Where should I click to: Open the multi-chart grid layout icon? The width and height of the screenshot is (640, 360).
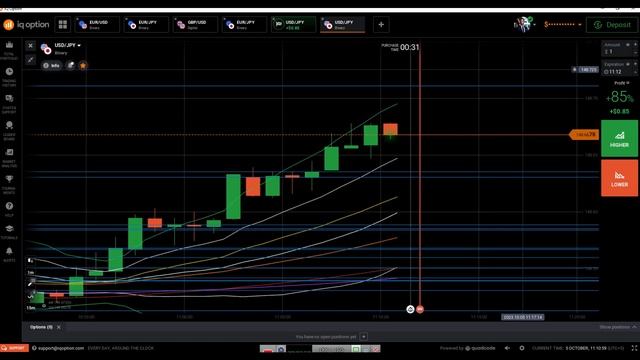pyautogui.click(x=62, y=24)
